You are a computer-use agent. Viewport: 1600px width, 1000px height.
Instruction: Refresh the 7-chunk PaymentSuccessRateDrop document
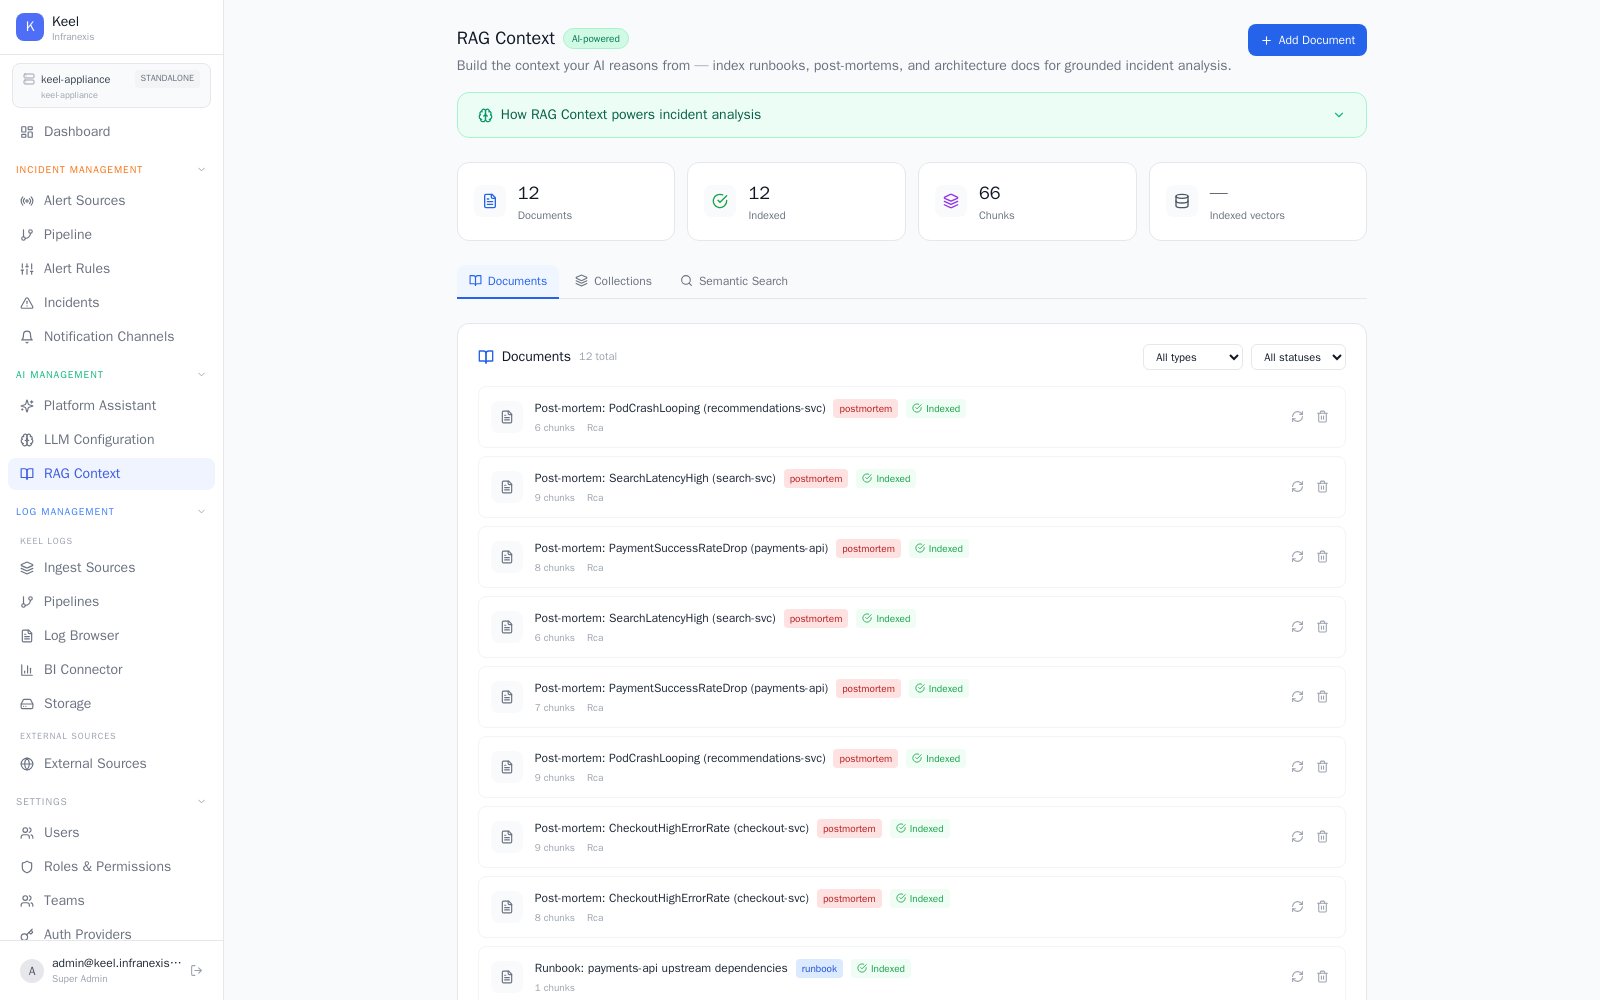click(1297, 697)
